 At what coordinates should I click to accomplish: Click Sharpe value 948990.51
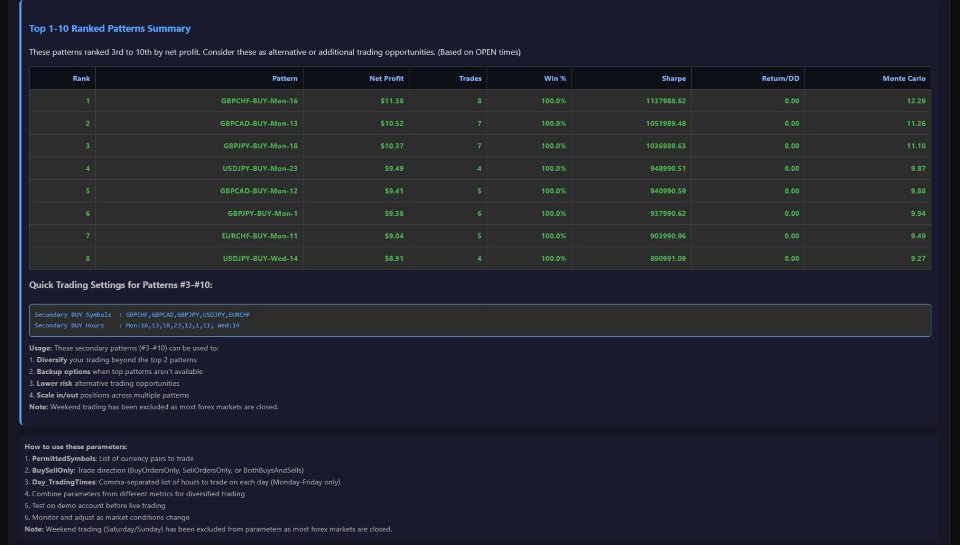(x=667, y=168)
